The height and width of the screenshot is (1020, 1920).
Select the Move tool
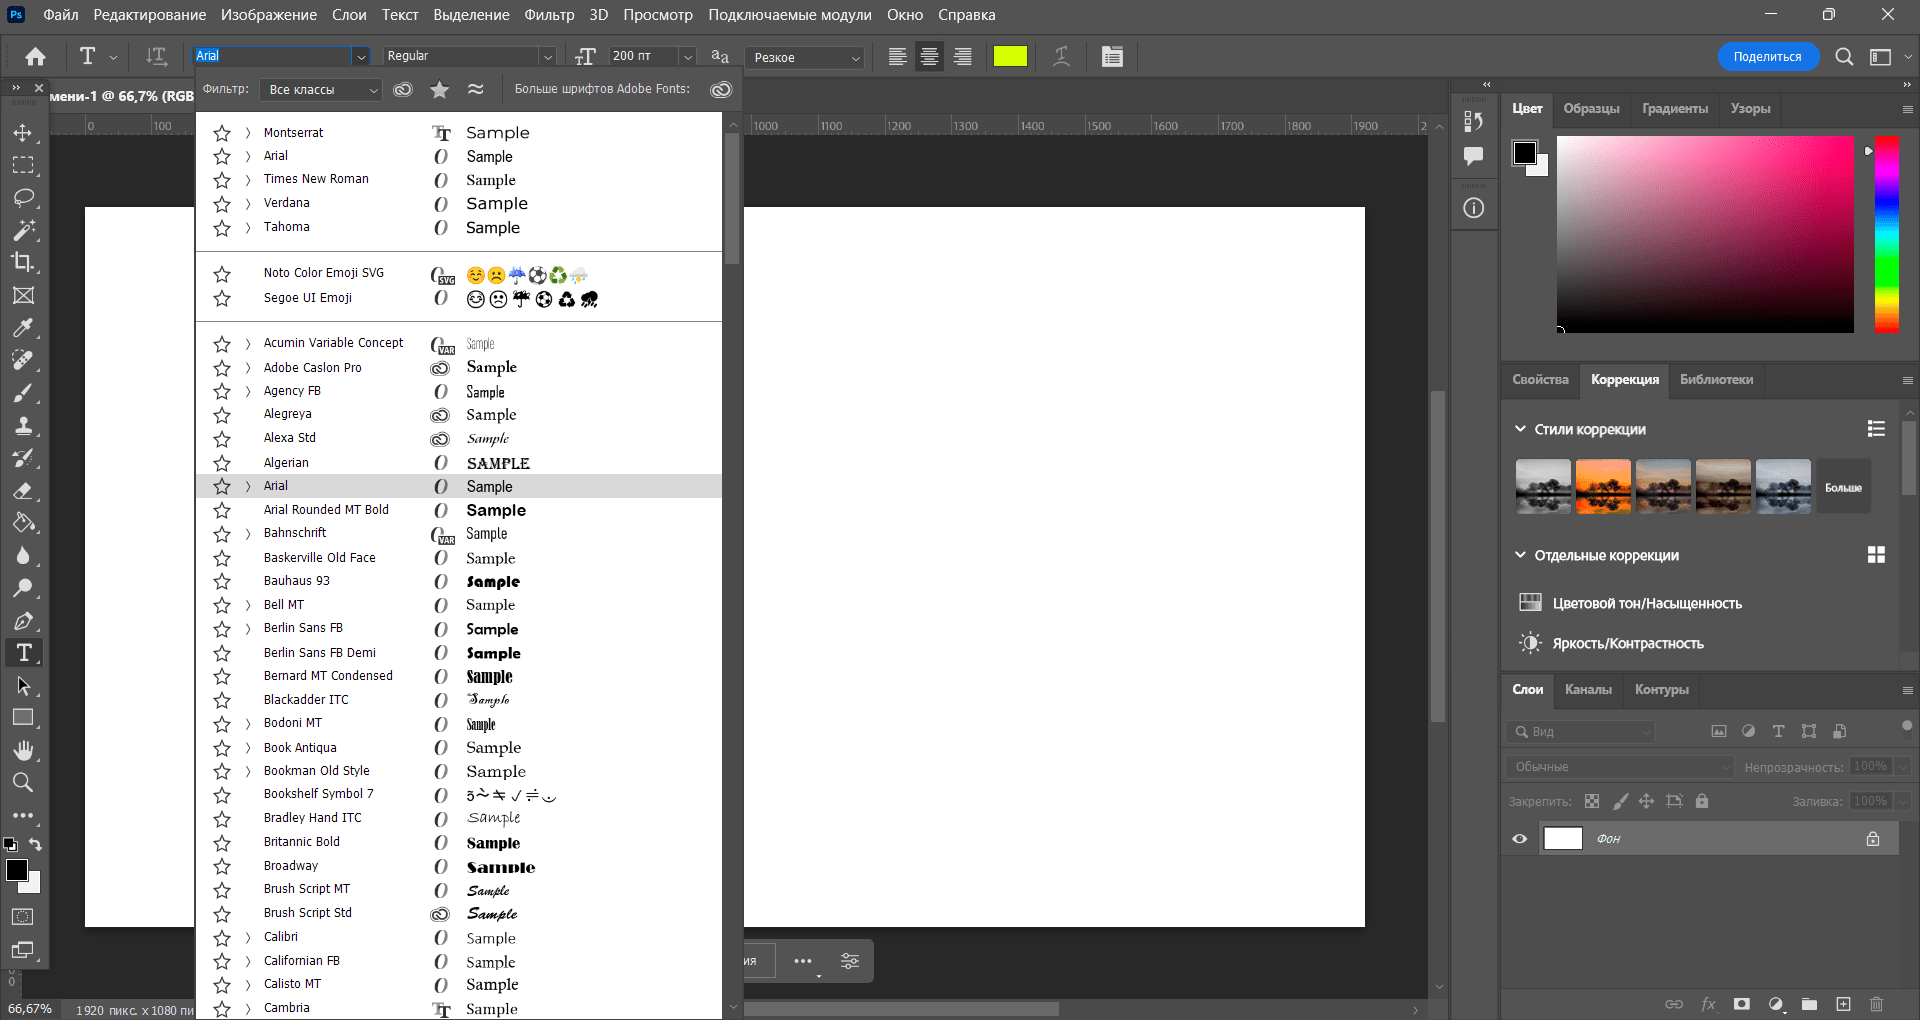coord(23,132)
